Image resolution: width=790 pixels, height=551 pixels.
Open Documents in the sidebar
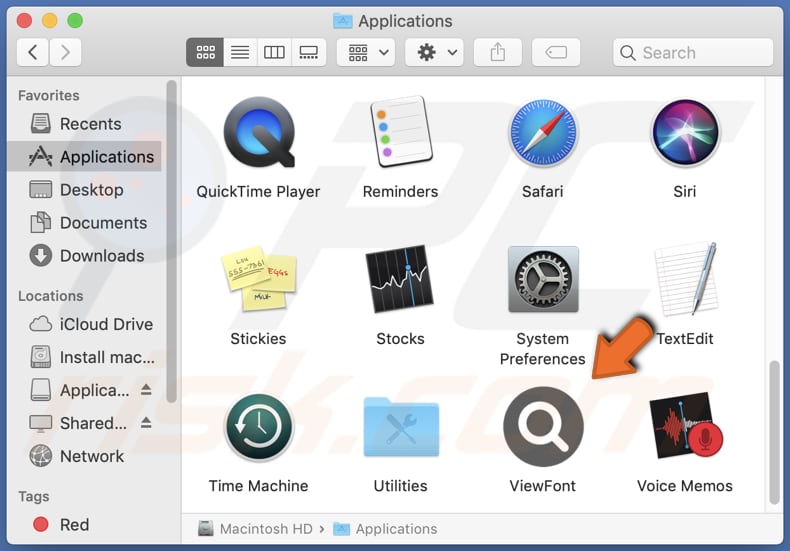coord(84,223)
